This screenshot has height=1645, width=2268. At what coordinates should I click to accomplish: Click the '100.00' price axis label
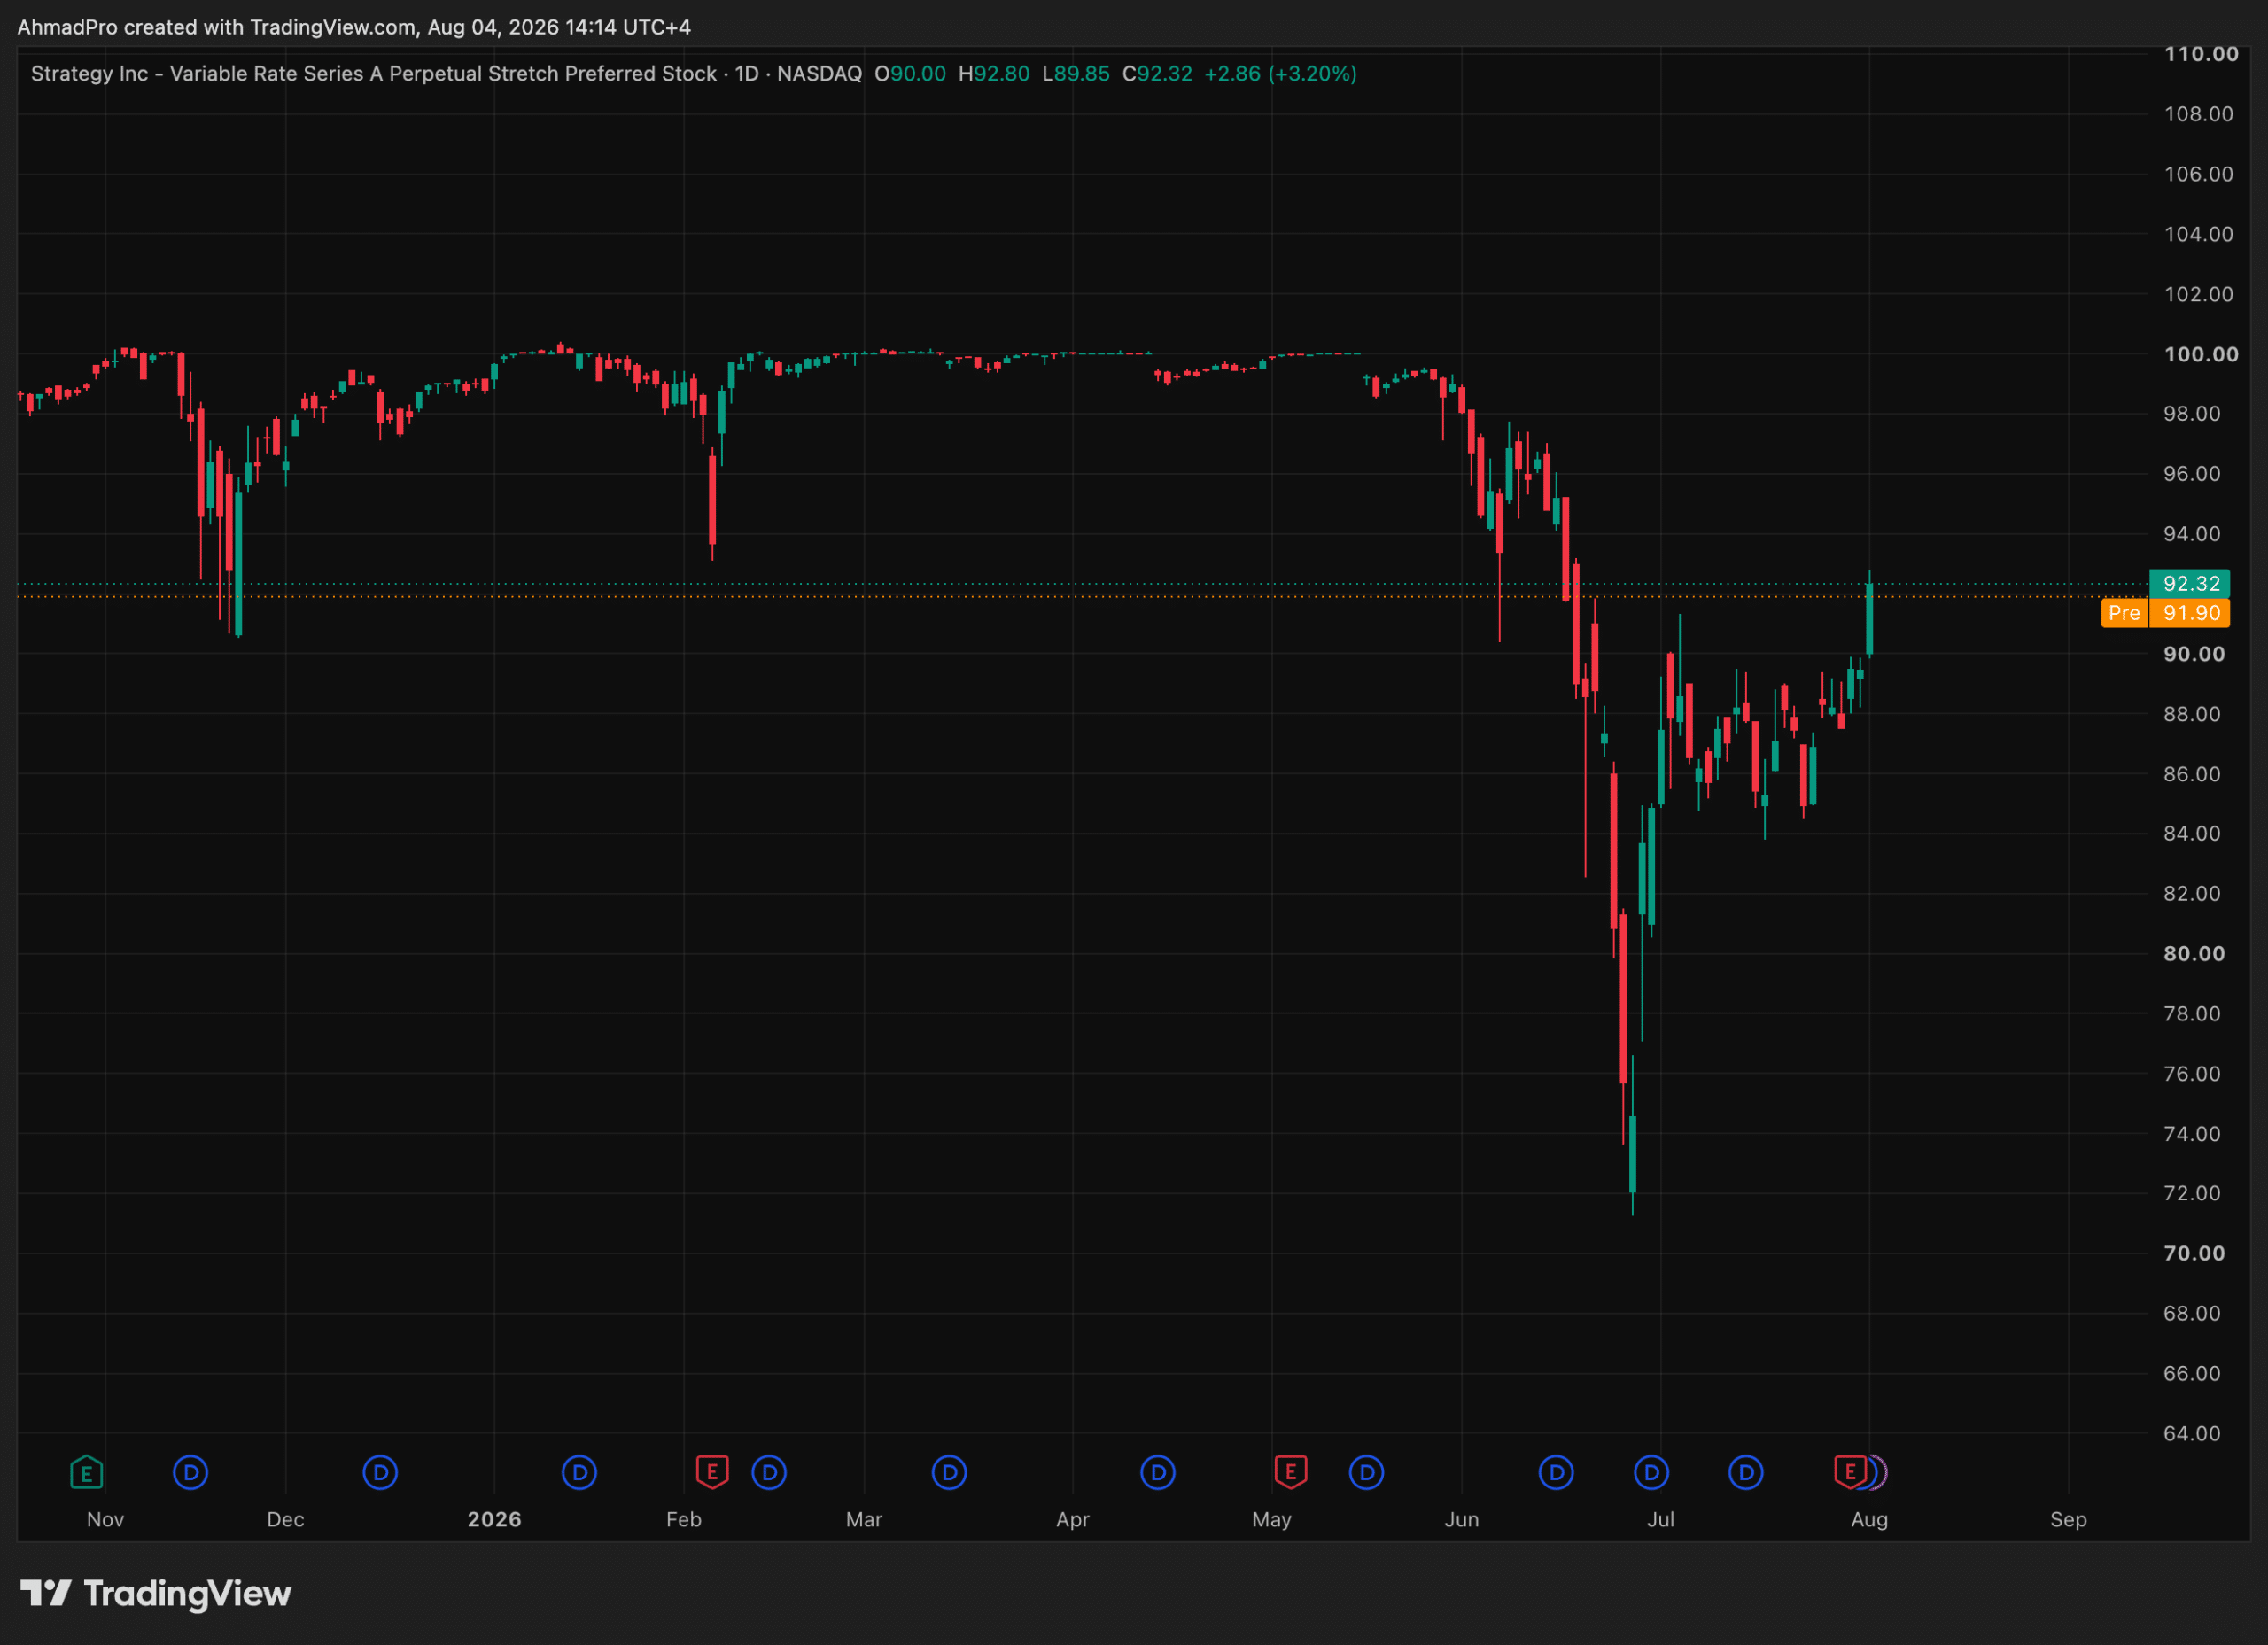[x=2201, y=354]
